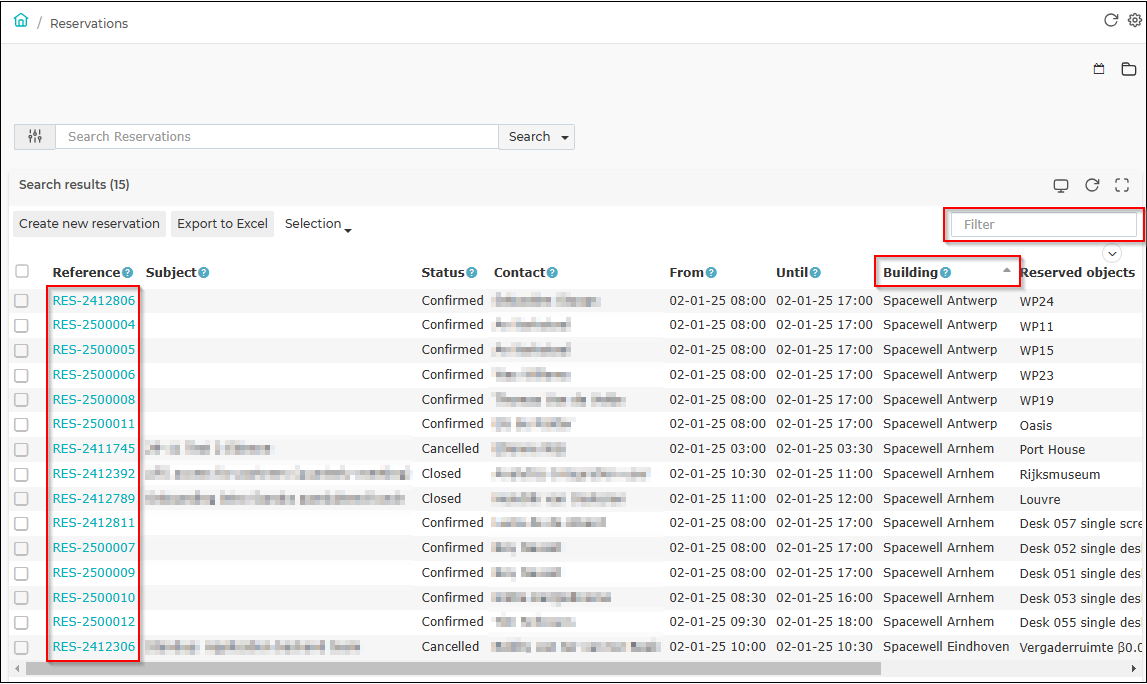
Task: Click Reservations in the breadcrumb
Action: coord(89,23)
